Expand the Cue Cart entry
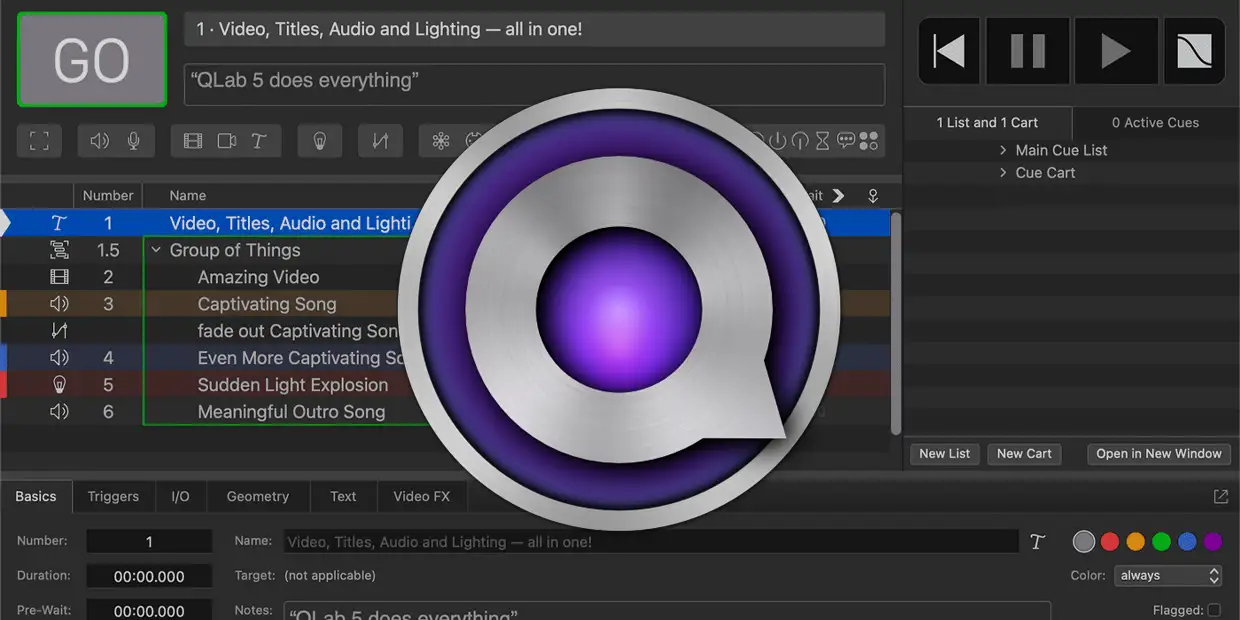 pyautogui.click(x=1003, y=173)
